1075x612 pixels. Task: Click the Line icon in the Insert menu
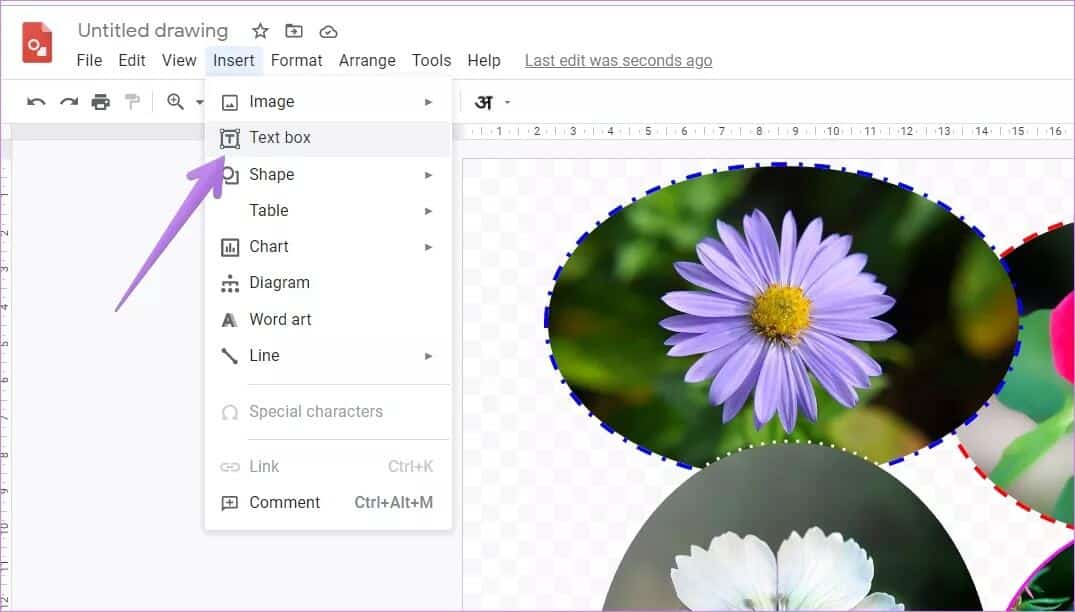pos(229,356)
